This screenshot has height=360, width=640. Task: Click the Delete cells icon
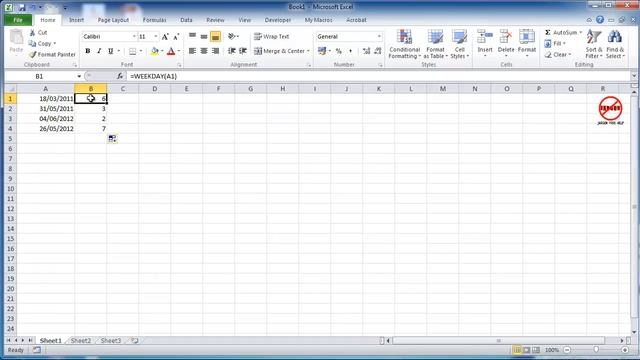click(506, 37)
